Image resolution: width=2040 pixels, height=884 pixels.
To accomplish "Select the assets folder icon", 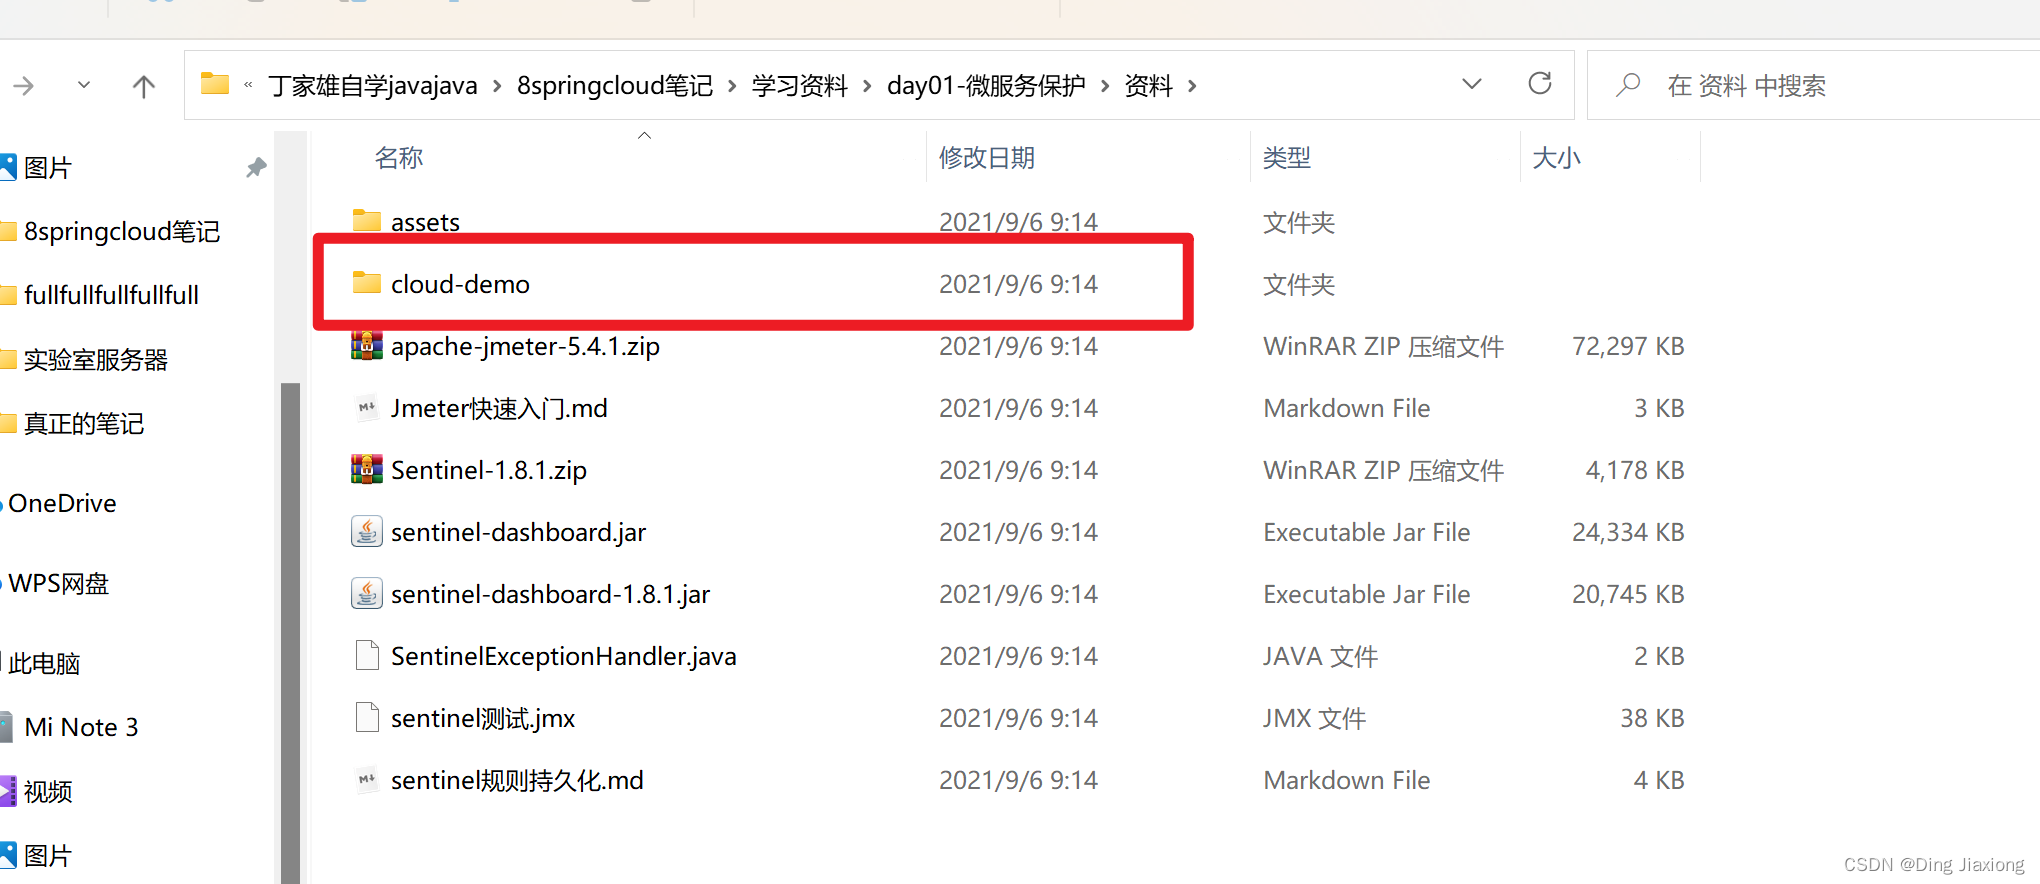I will [367, 220].
